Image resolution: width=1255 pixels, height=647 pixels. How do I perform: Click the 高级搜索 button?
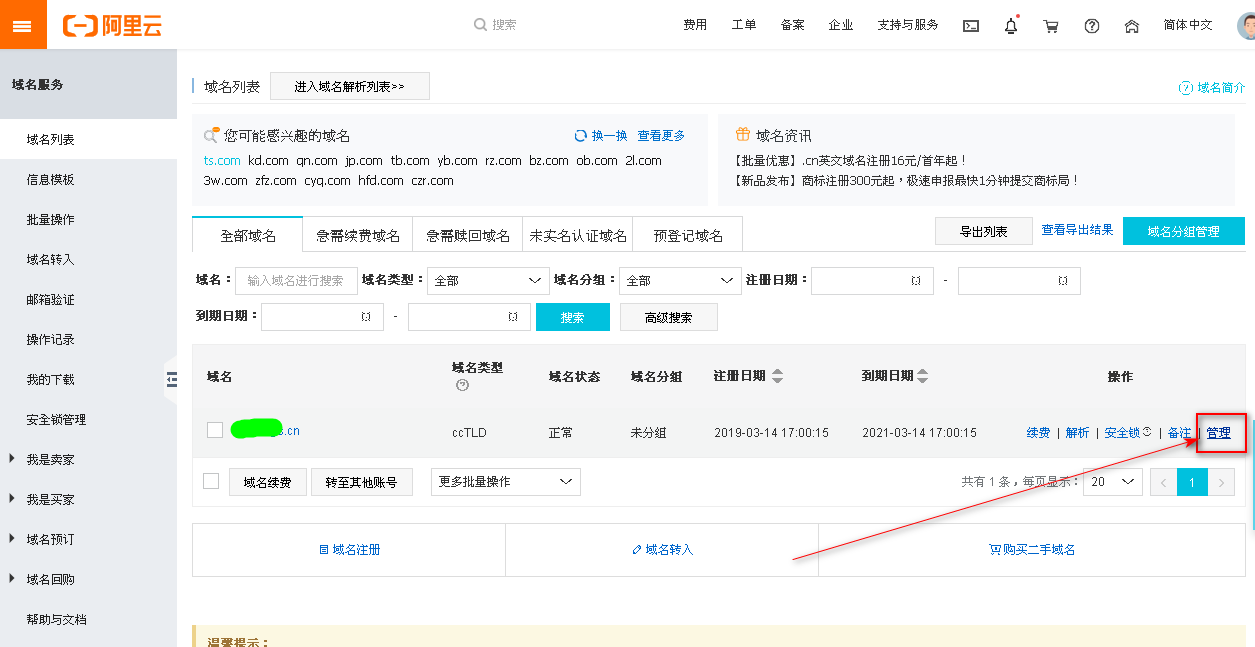click(668, 316)
